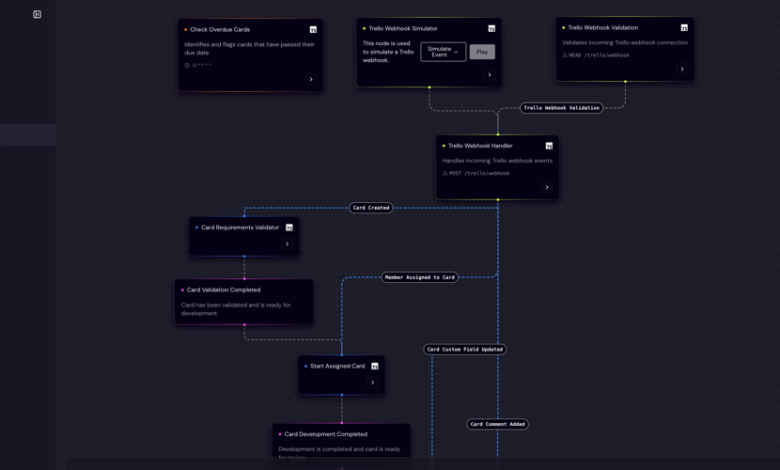Screen dimensions: 780x470
Task: Click the Play button in the simulator
Action: click(x=482, y=52)
